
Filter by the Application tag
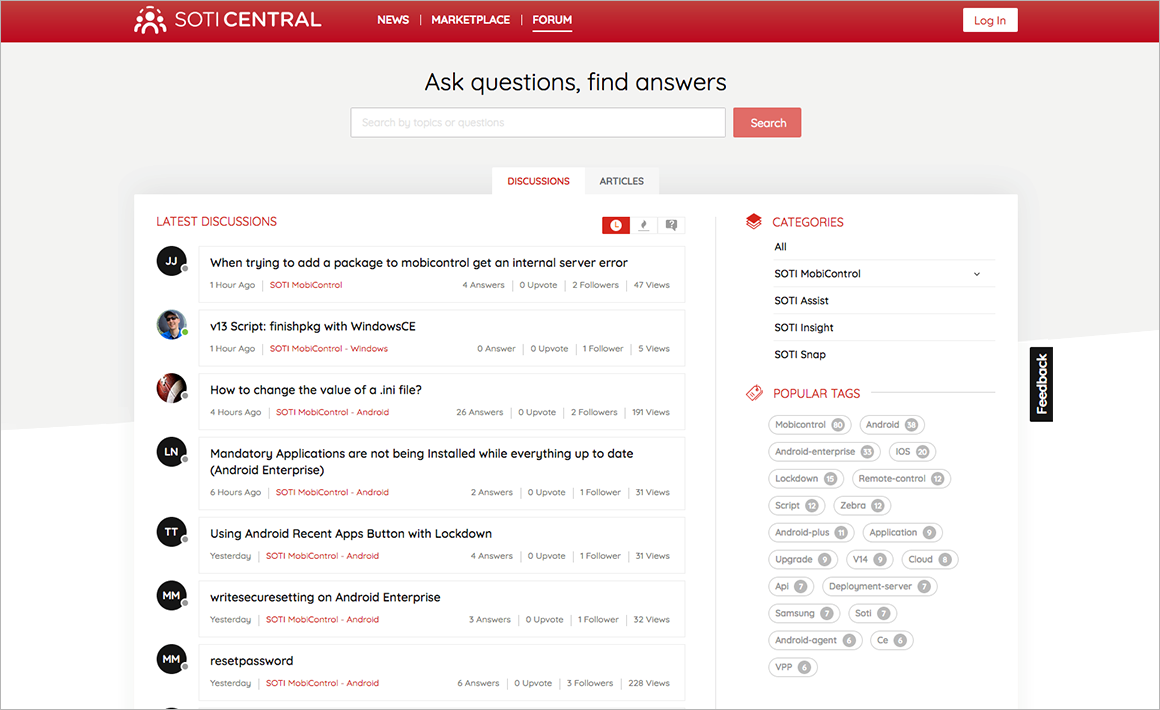click(x=902, y=532)
